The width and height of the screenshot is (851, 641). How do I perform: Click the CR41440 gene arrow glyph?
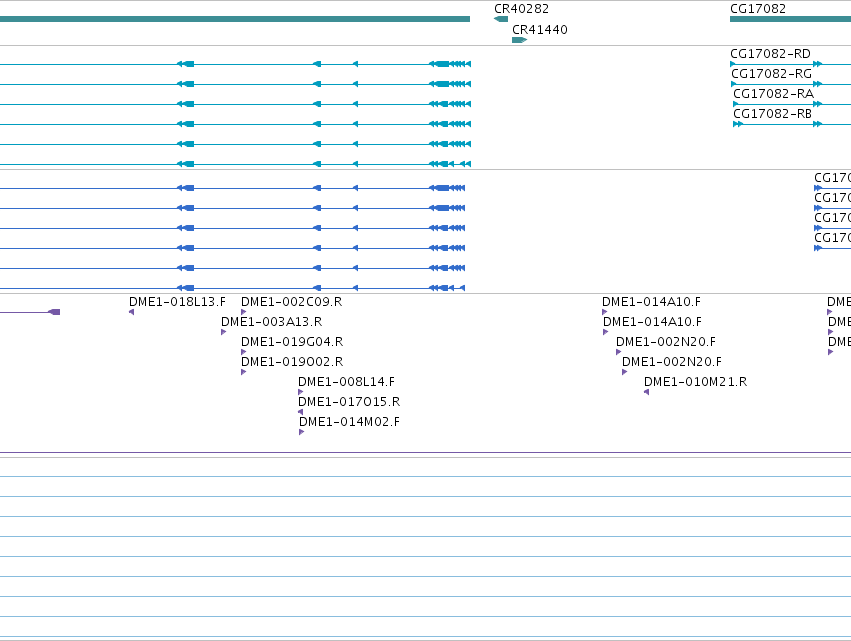(x=519, y=40)
